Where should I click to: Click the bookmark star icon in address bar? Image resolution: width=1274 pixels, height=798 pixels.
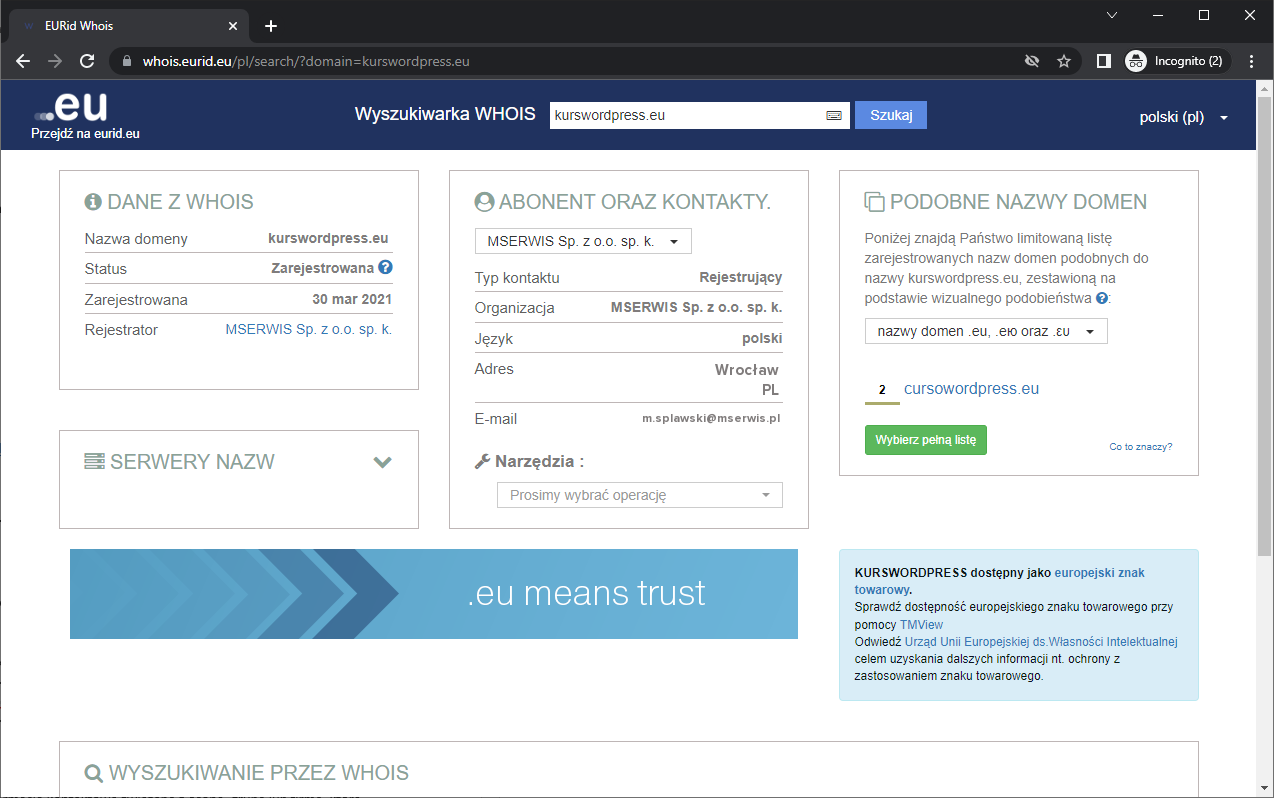1064,61
